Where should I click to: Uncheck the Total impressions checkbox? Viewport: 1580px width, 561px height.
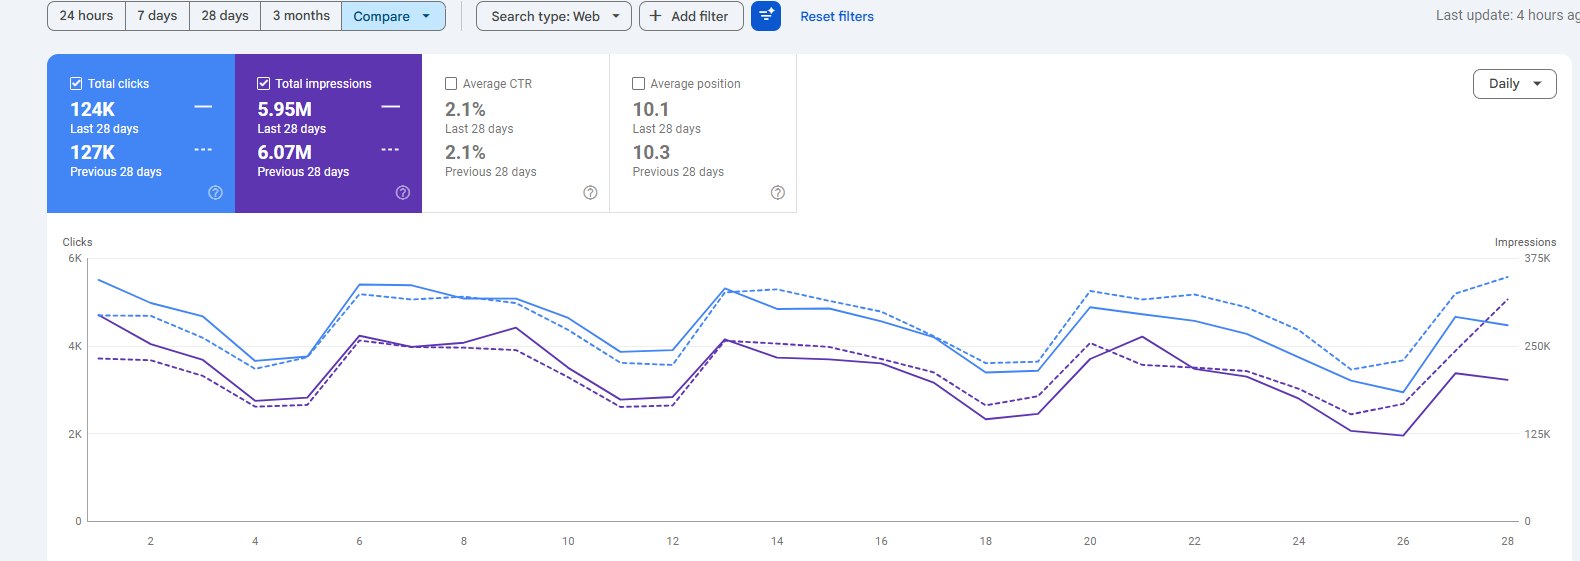pyautogui.click(x=264, y=84)
